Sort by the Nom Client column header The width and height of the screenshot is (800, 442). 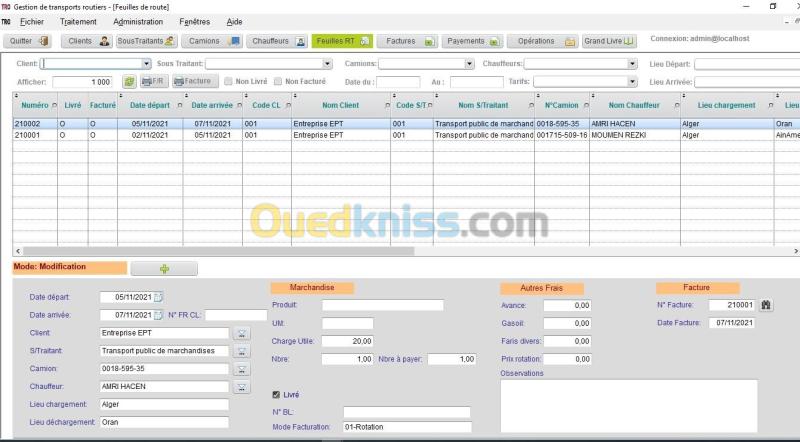click(x=340, y=105)
